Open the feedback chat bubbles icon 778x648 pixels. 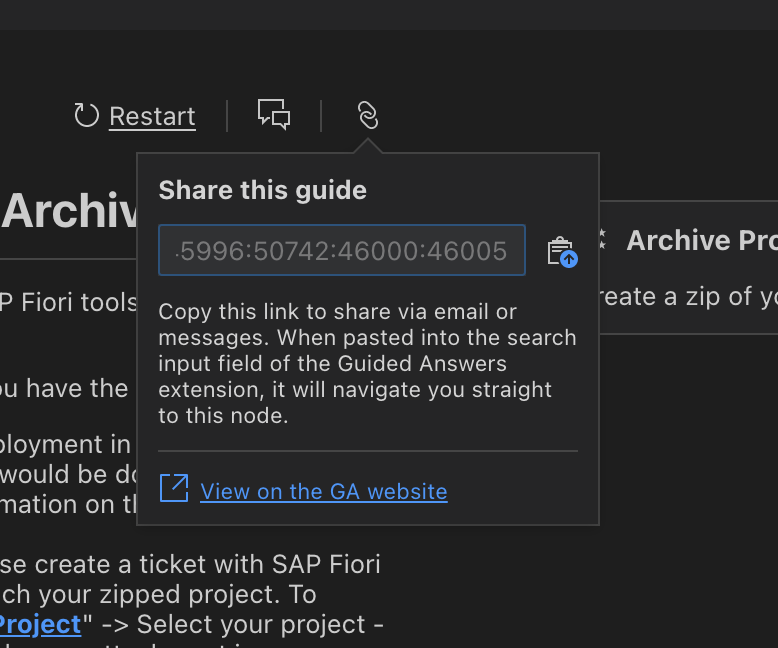pos(274,115)
